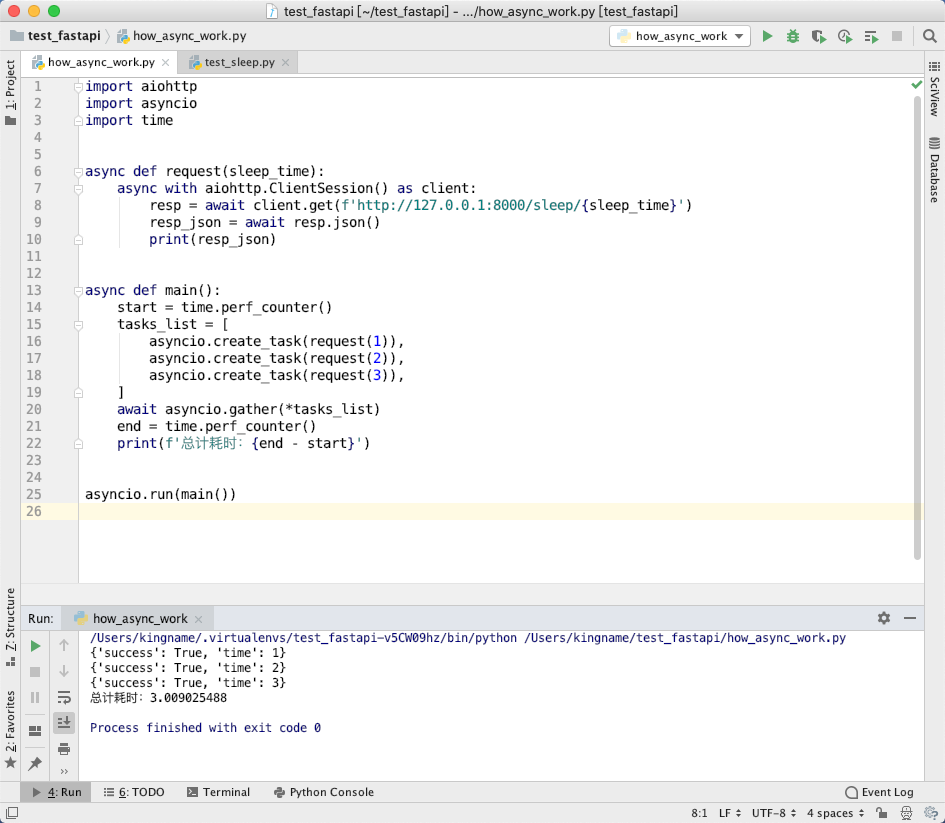Click the gray stop button in top toolbar
Image resolution: width=945 pixels, height=823 pixels.
[897, 36]
